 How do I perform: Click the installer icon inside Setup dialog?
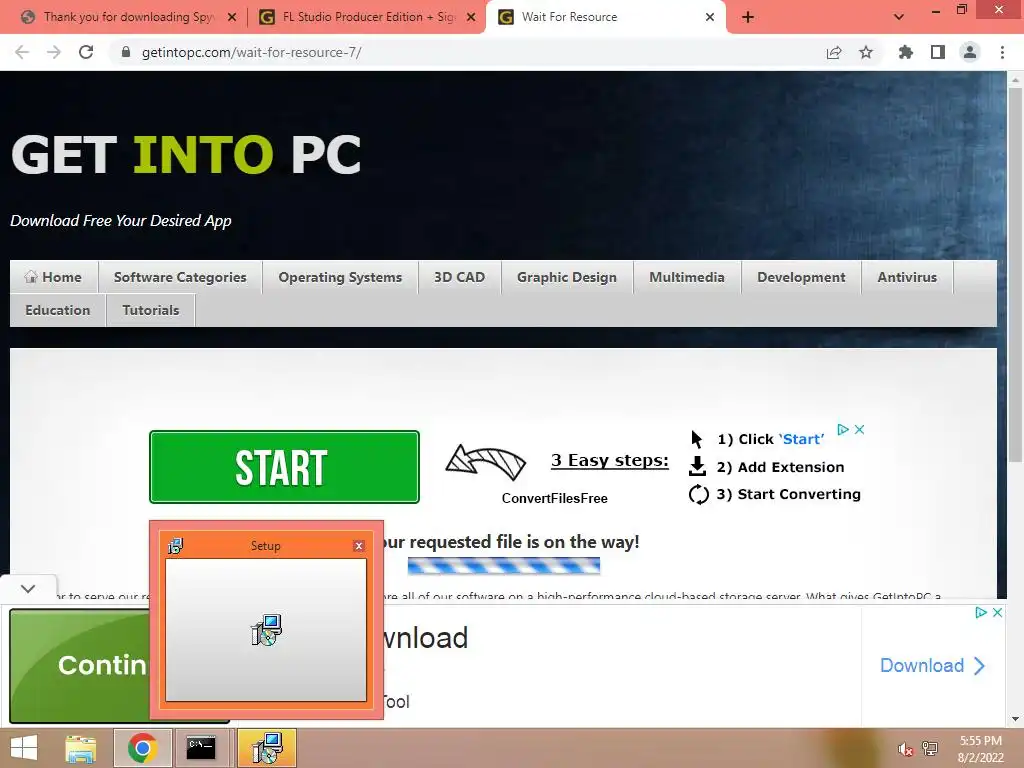click(266, 630)
